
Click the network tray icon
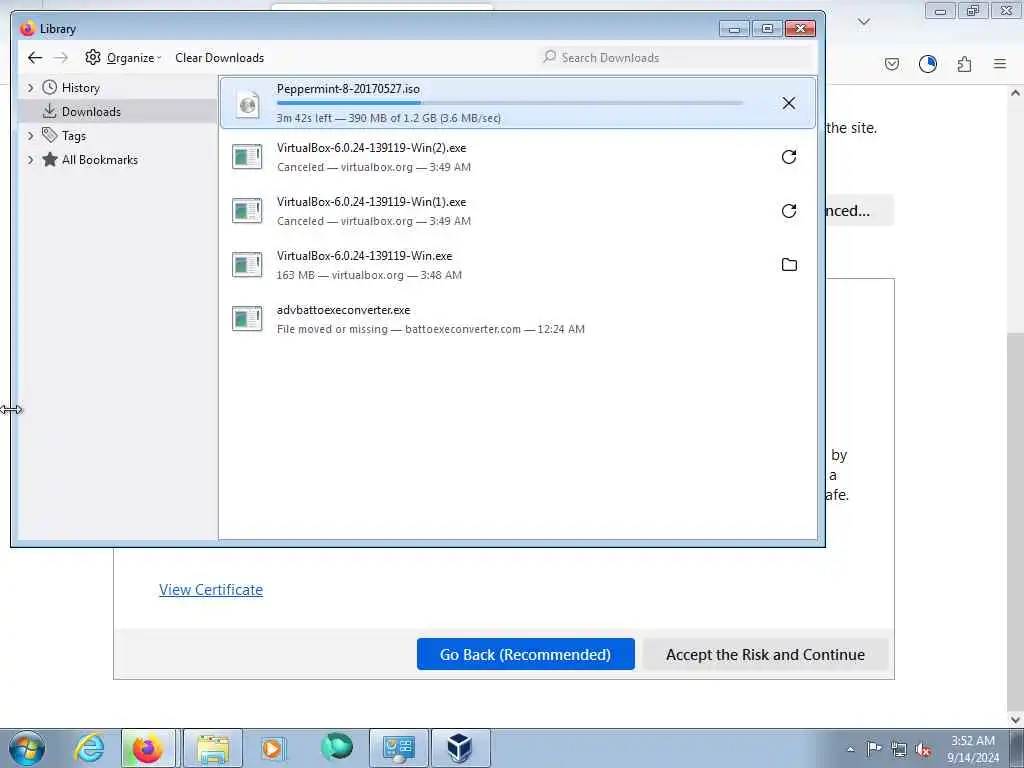pyautogui.click(x=899, y=749)
